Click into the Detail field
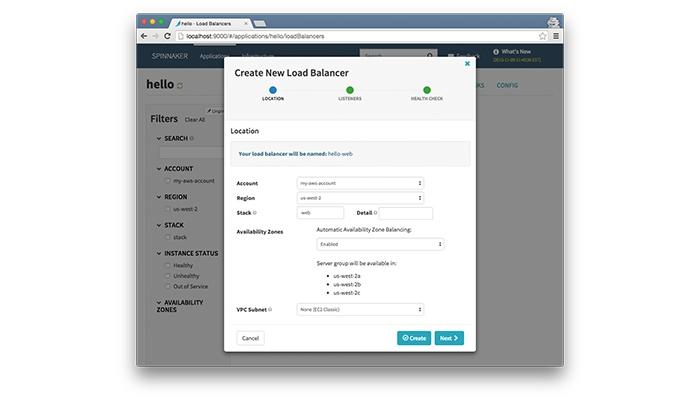 (405, 213)
